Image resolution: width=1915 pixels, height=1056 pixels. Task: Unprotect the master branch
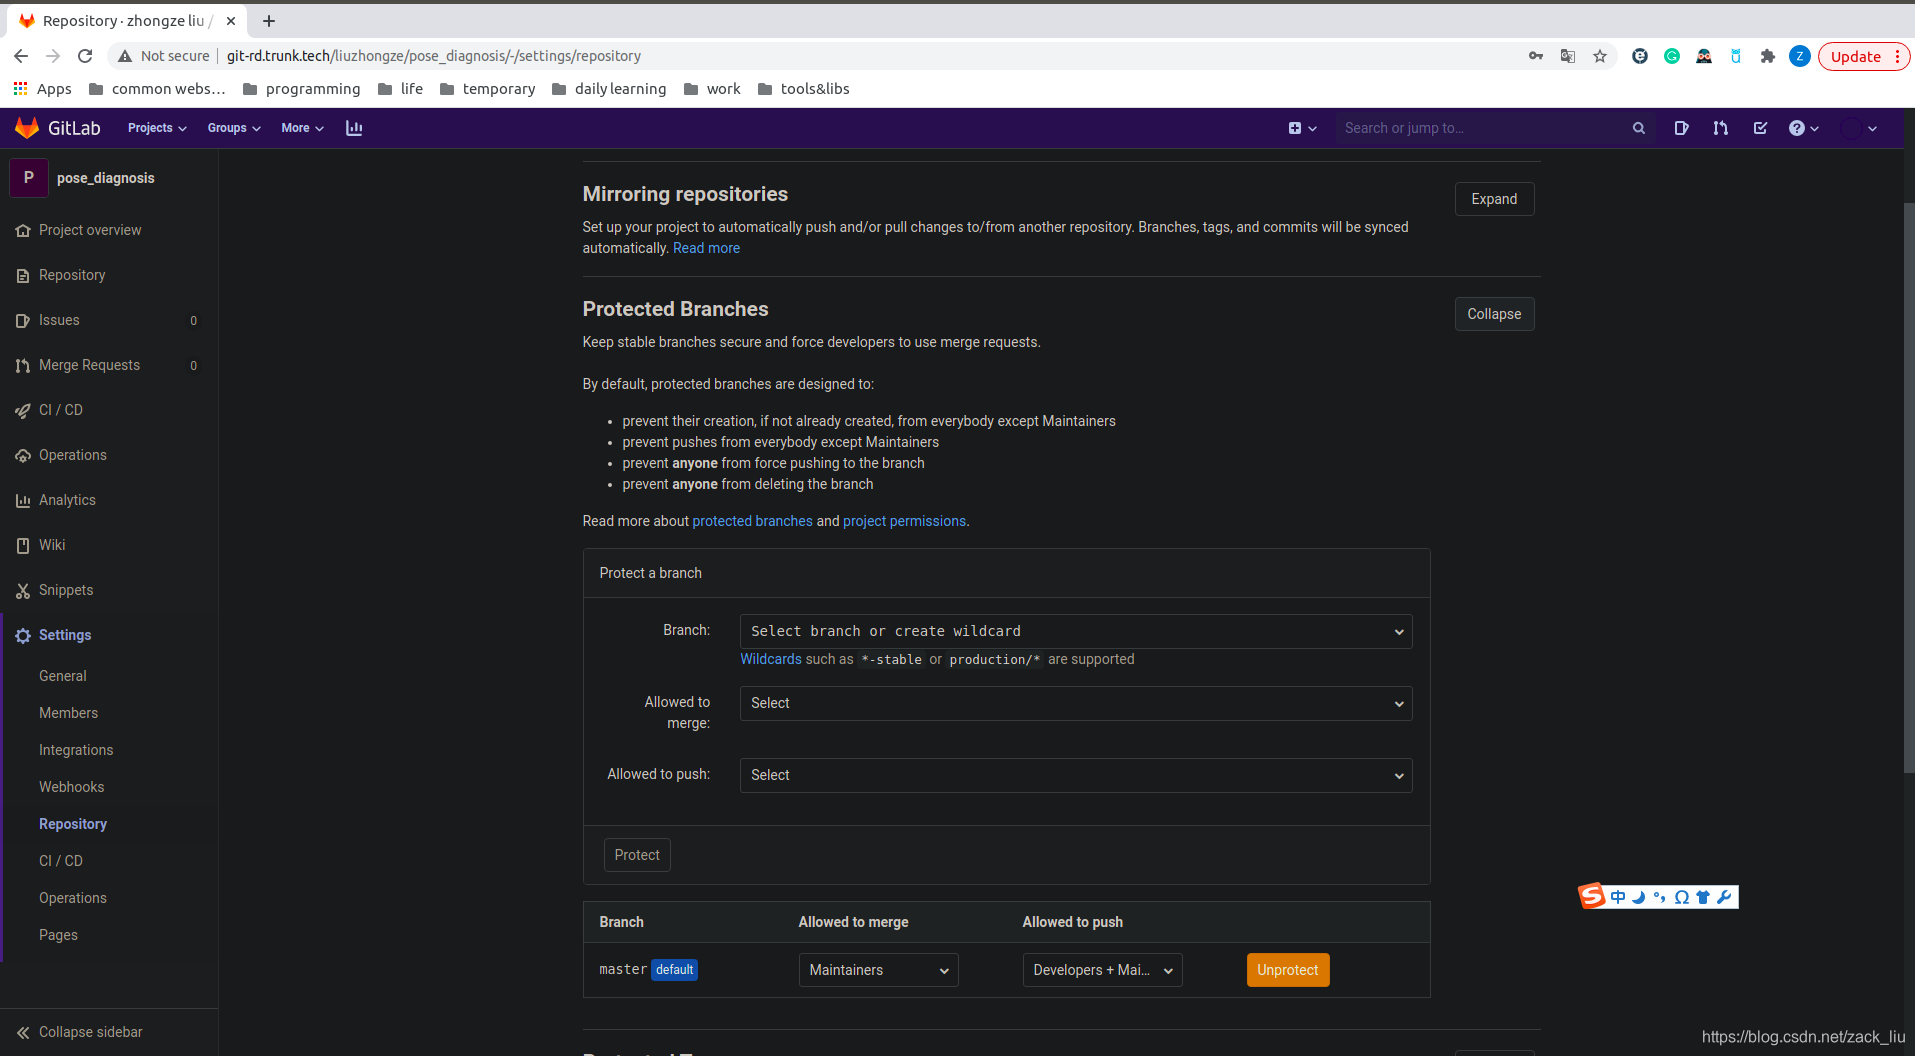(1288, 970)
